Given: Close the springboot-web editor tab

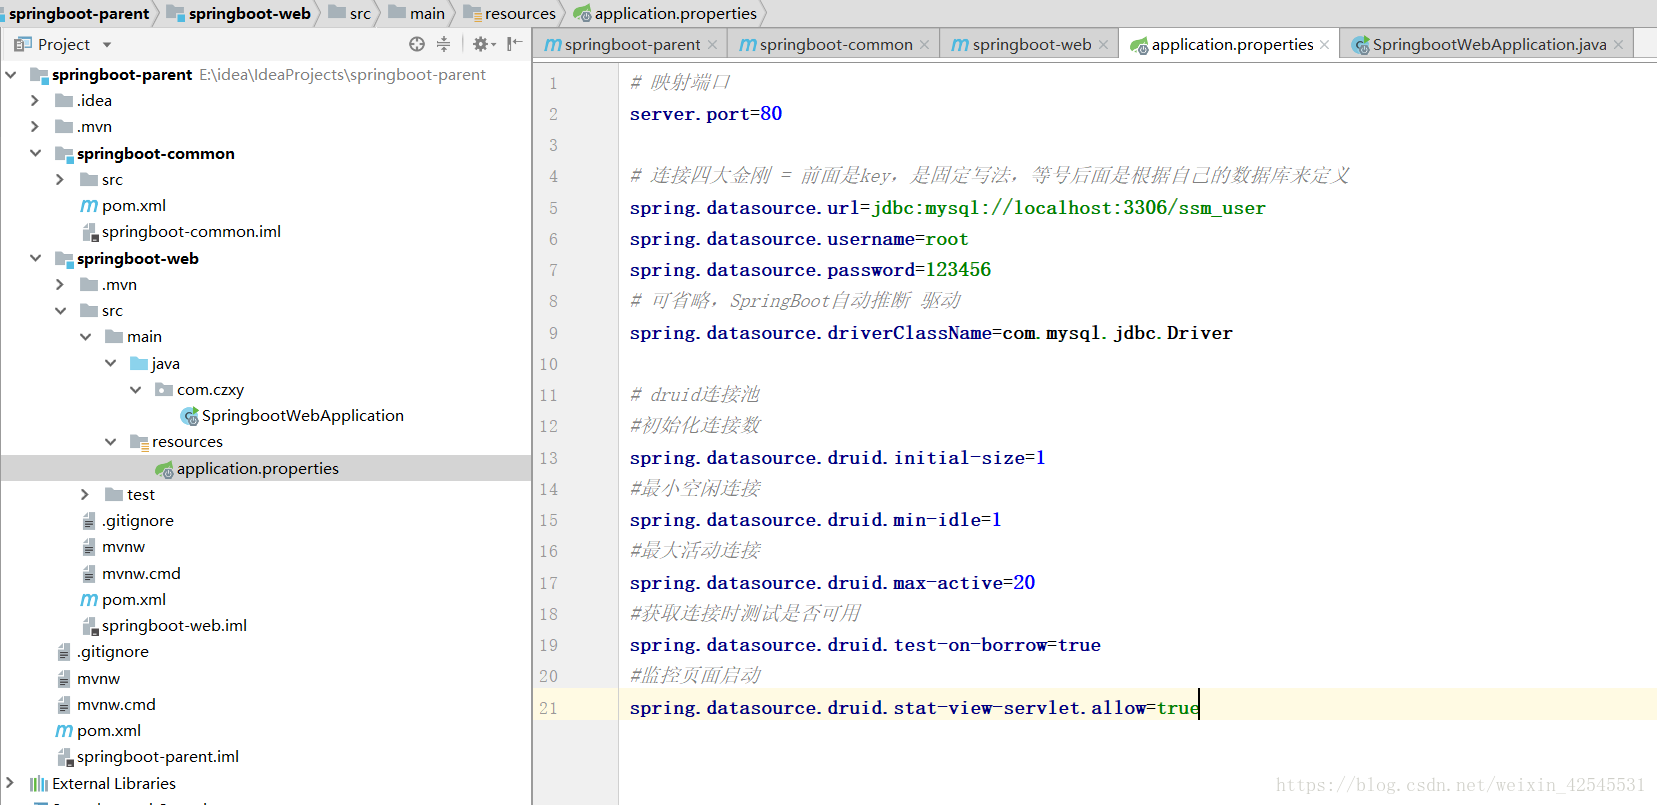Looking at the screenshot, I should [1103, 45].
